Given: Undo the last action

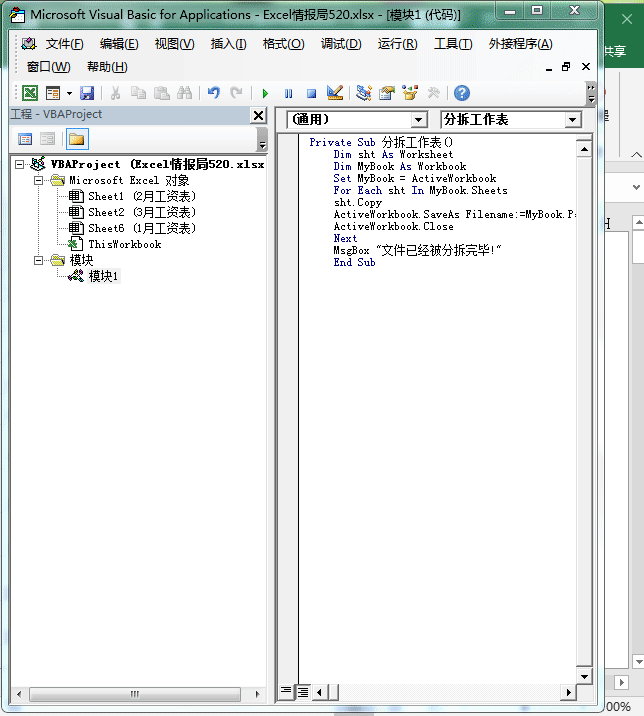Looking at the screenshot, I should tap(213, 93).
